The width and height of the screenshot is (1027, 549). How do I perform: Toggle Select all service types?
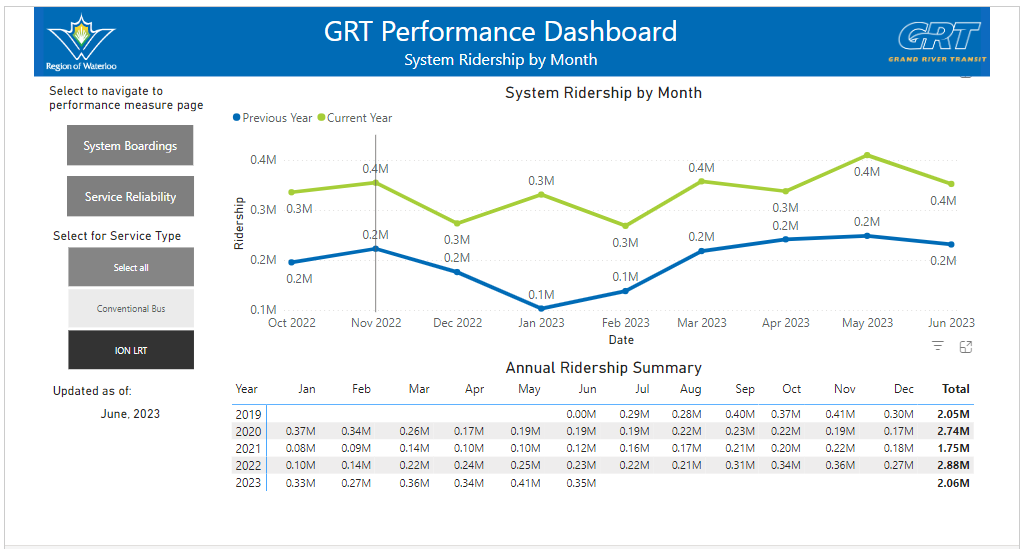tap(131, 268)
